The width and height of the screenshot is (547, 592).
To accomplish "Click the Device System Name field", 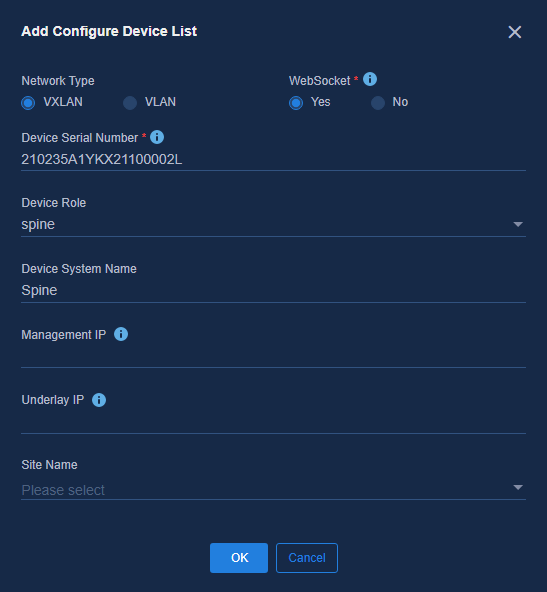I will [273, 291].
